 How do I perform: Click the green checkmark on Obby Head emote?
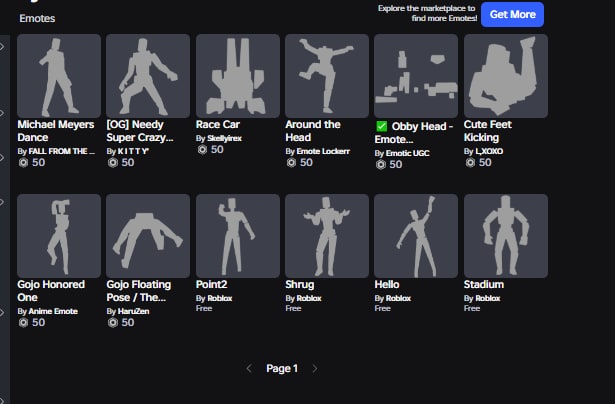(381, 126)
